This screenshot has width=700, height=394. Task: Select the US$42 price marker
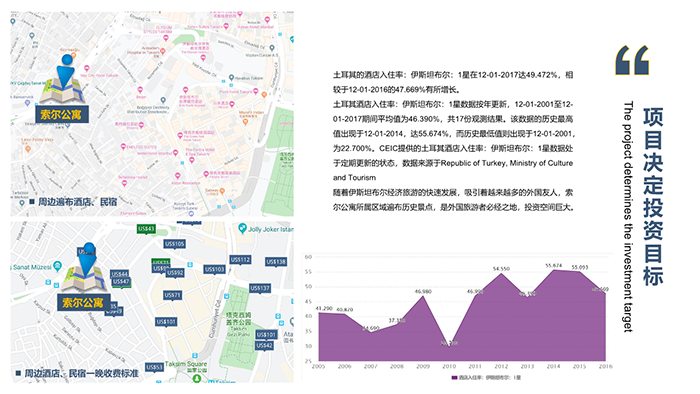click(x=264, y=346)
